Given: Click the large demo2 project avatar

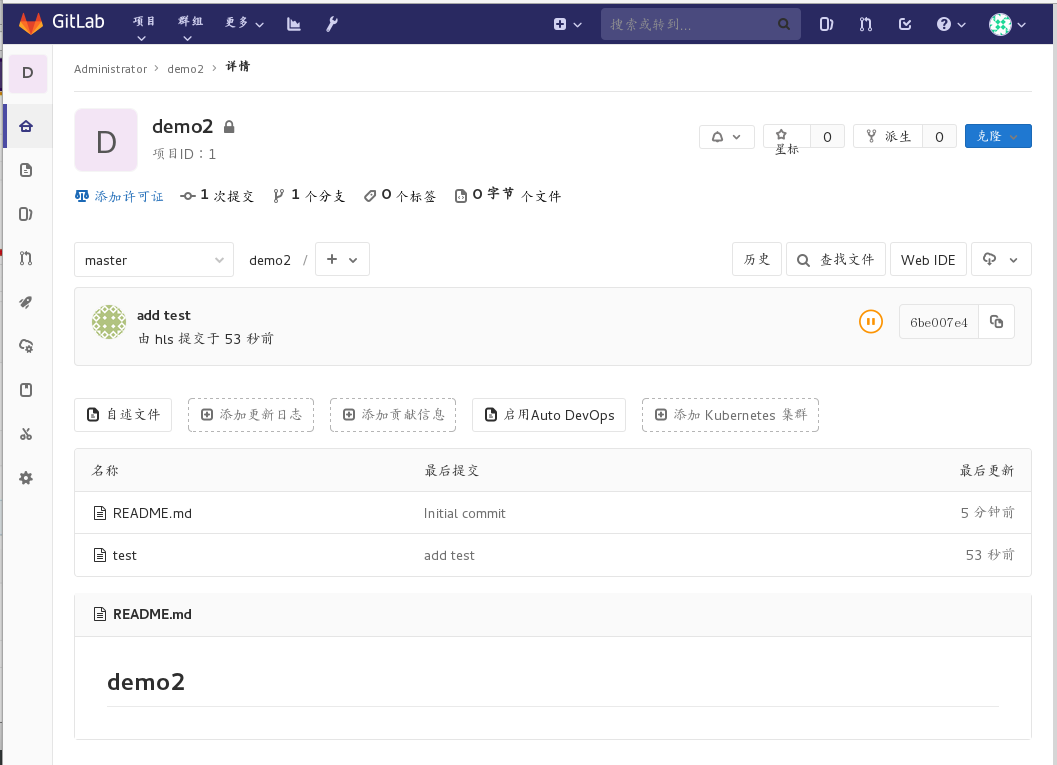Looking at the screenshot, I should pos(106,140).
